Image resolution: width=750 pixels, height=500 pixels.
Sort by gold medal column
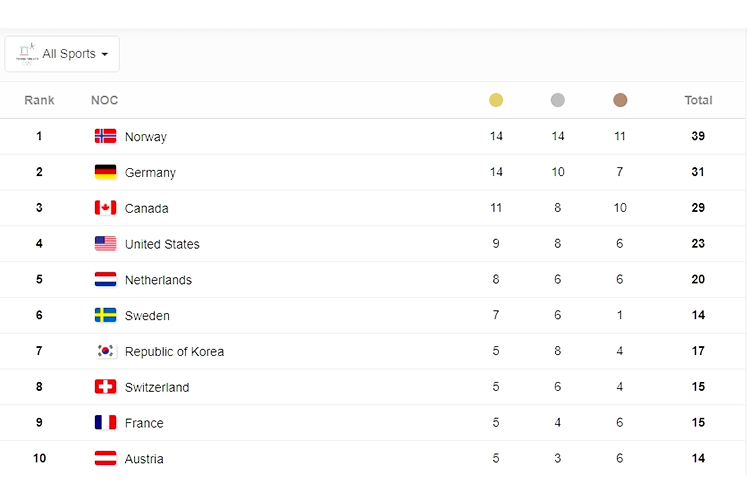pyautogui.click(x=496, y=100)
